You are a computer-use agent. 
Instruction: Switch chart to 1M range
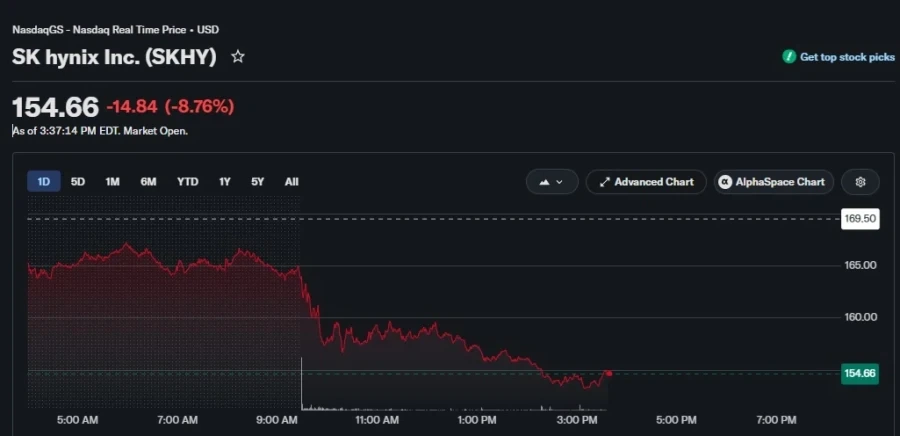[112, 182]
